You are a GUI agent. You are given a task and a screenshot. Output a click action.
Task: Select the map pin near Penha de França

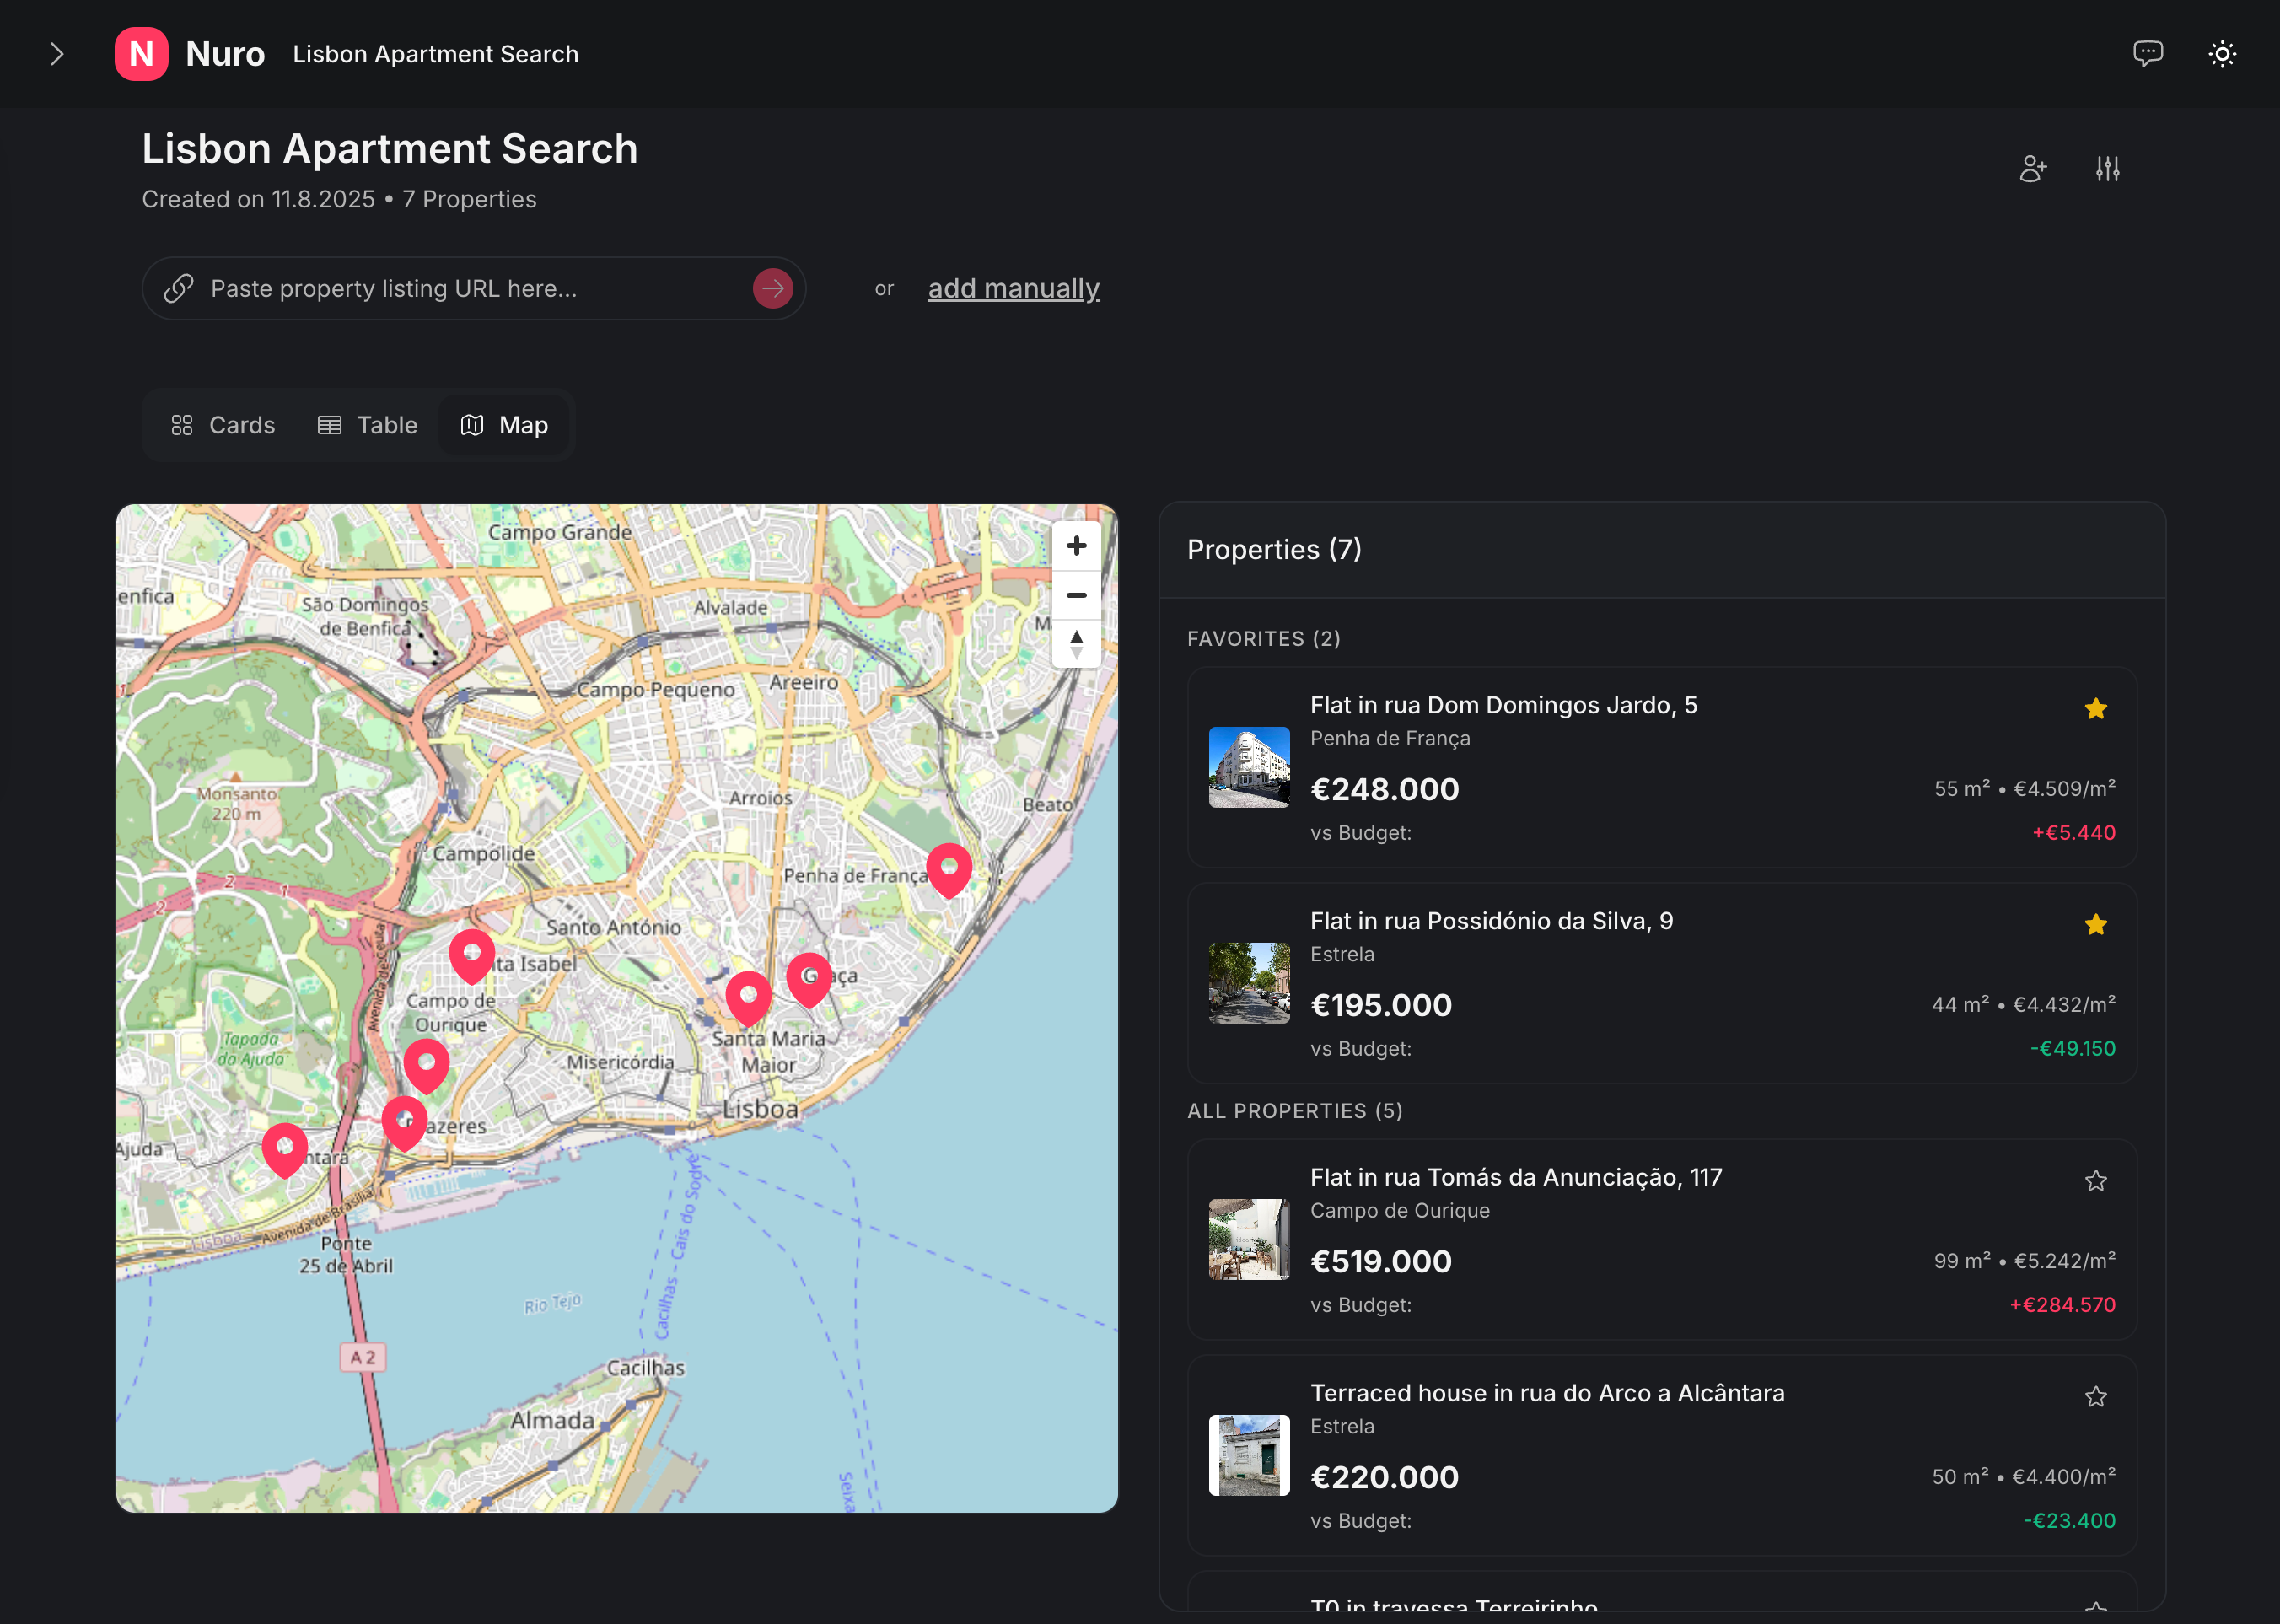948,867
